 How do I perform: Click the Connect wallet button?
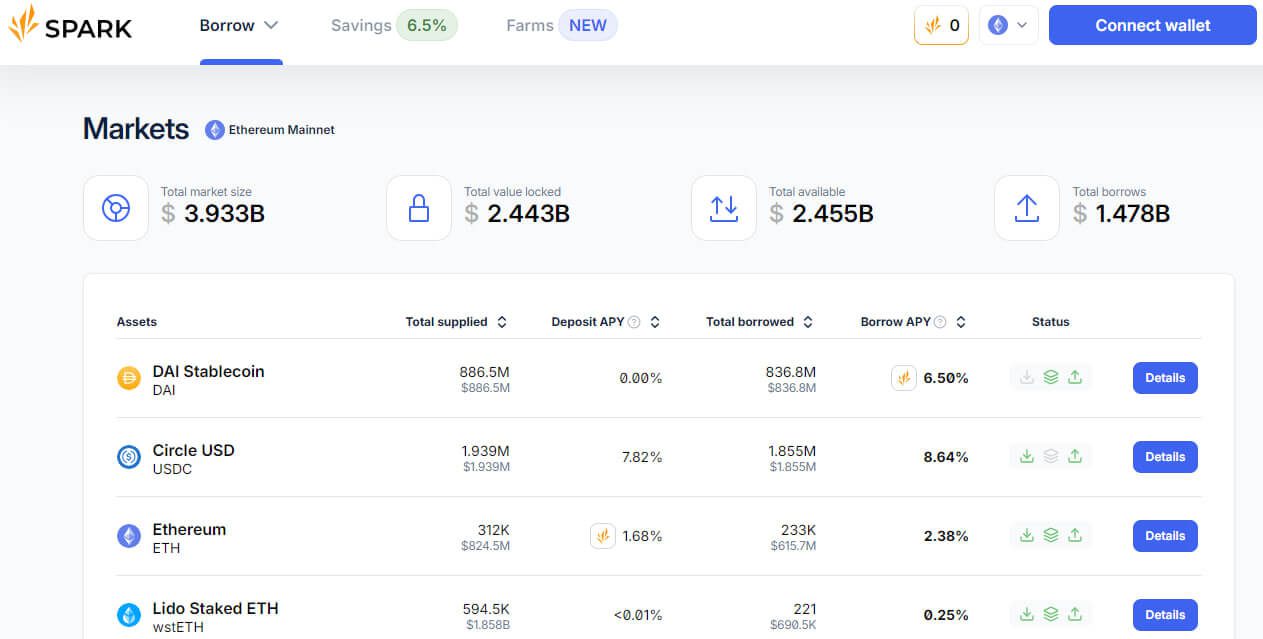click(x=1153, y=25)
